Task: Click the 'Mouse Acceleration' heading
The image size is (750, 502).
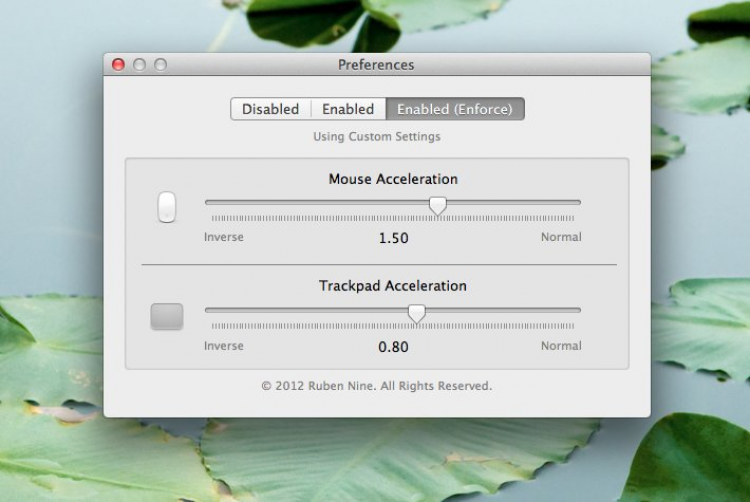Action: [393, 179]
